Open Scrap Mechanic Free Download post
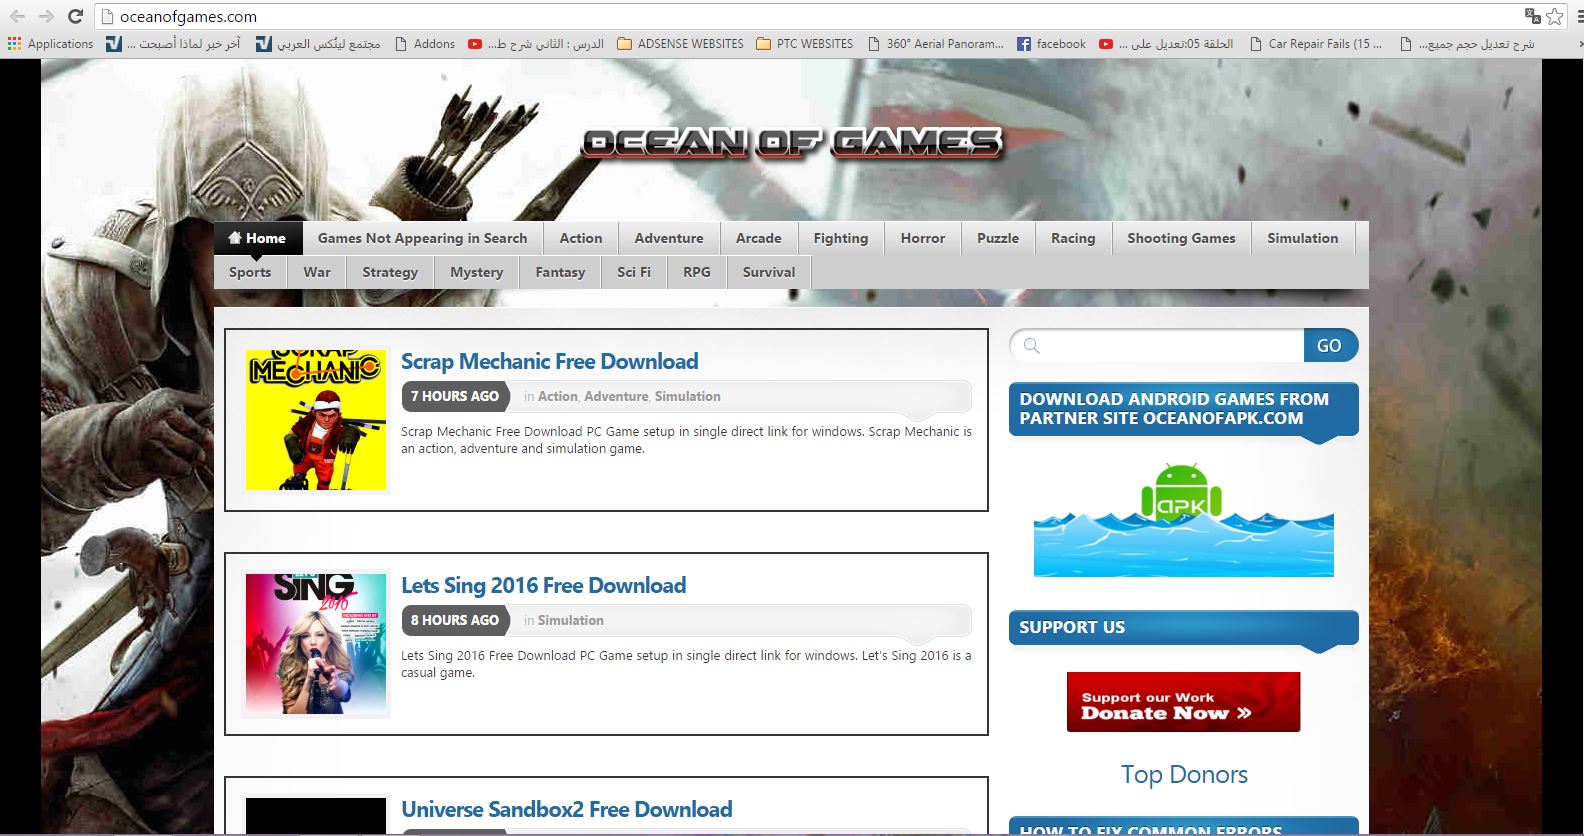1584x836 pixels. pyautogui.click(x=550, y=362)
